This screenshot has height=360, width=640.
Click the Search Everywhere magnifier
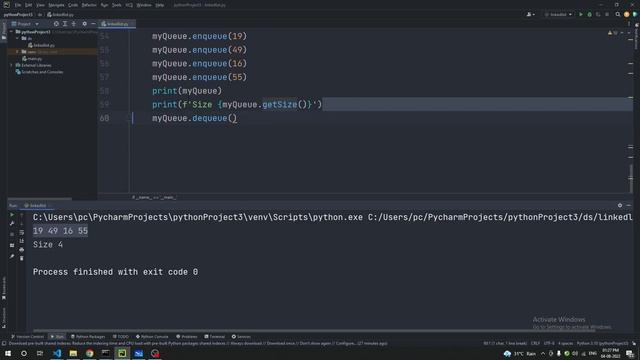[618, 14]
